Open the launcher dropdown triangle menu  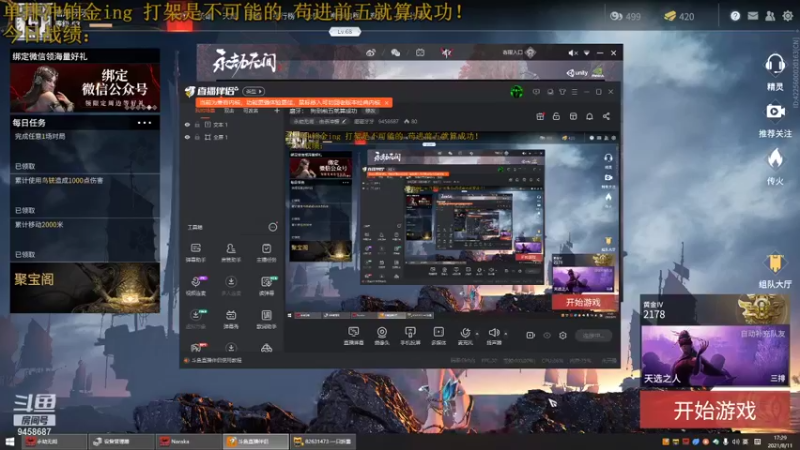click(587, 53)
